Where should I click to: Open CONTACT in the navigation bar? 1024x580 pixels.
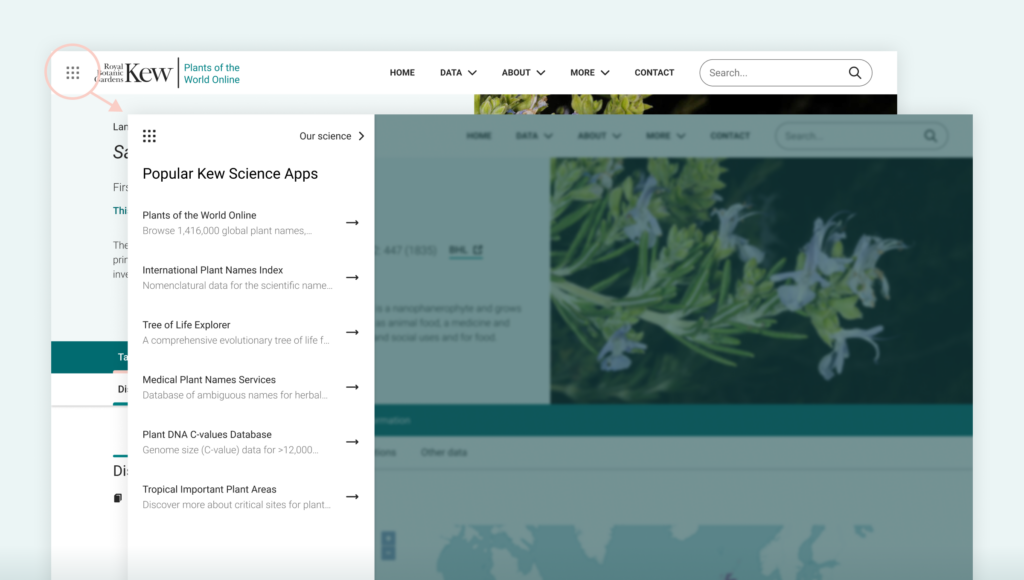point(654,72)
